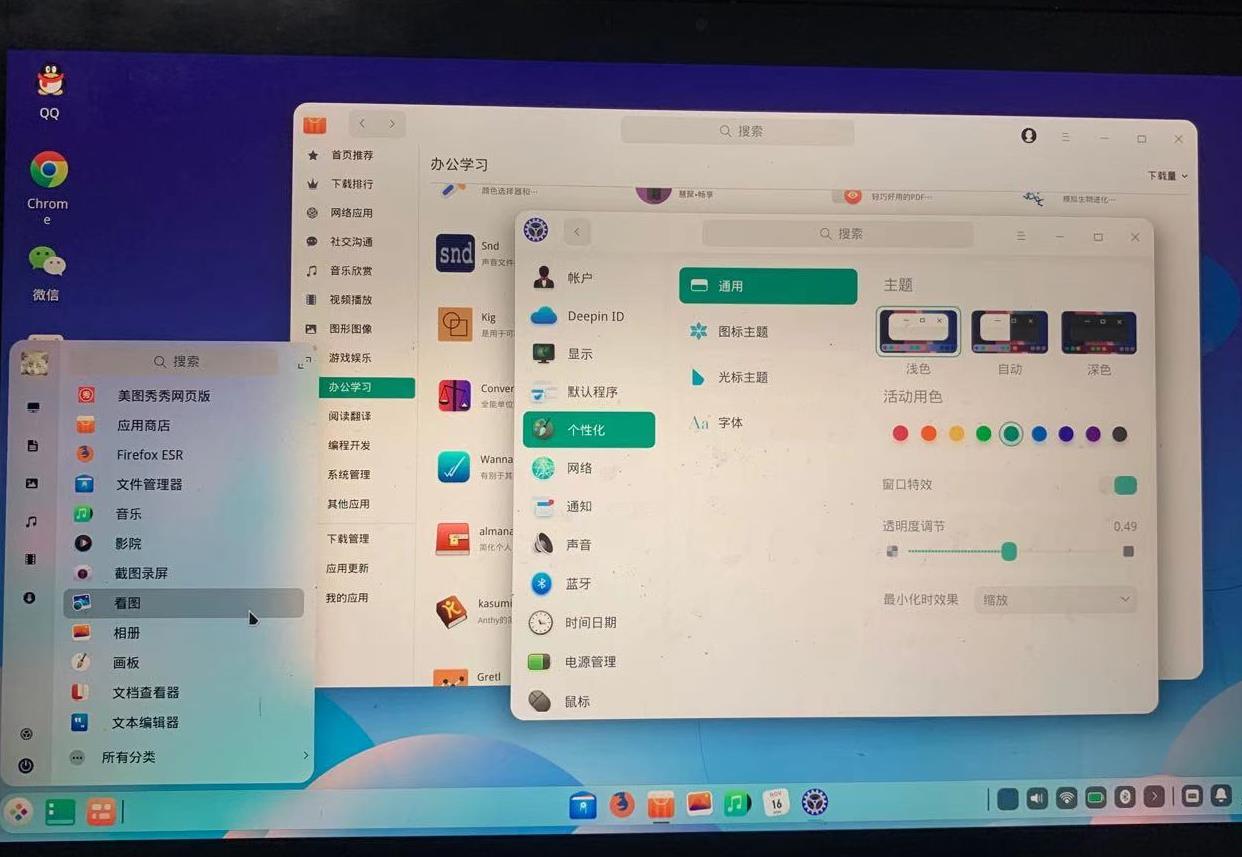The height and width of the screenshot is (857, 1242).
Task: Launch Firefox from the dock
Action: (621, 805)
